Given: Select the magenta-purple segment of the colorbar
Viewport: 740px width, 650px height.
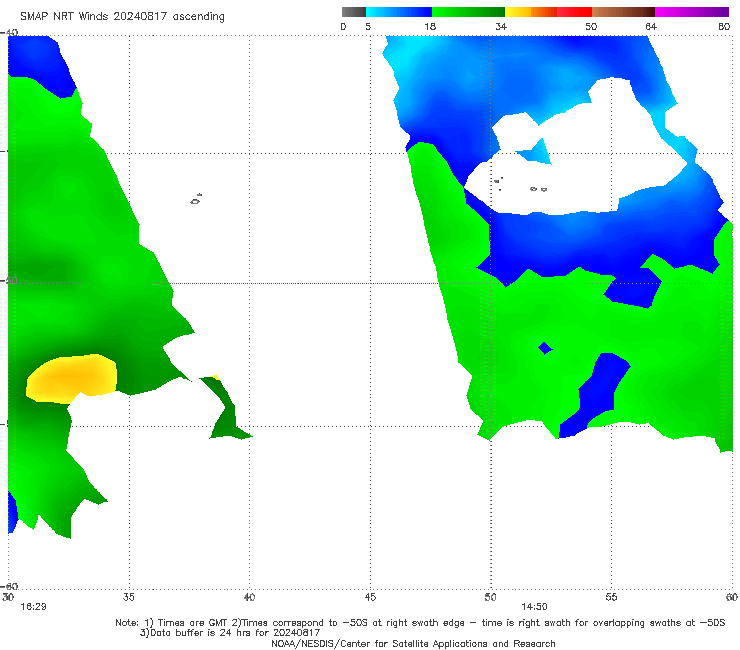Looking at the screenshot, I should pos(692,12).
